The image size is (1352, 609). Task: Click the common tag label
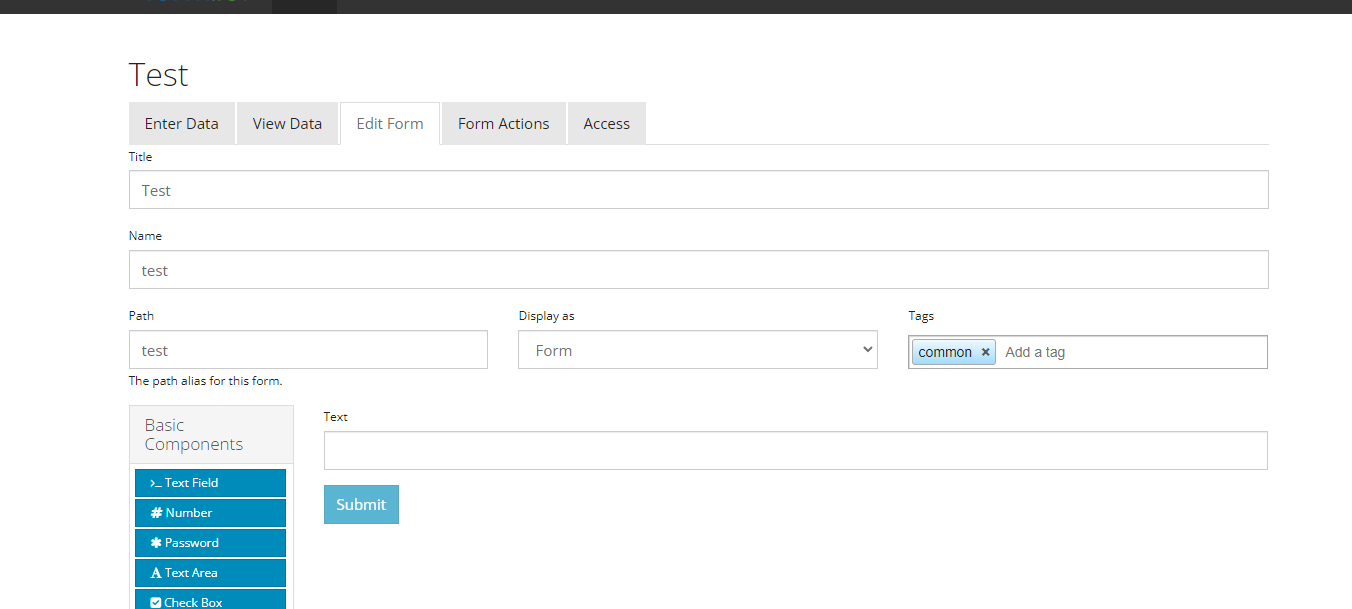pos(945,352)
